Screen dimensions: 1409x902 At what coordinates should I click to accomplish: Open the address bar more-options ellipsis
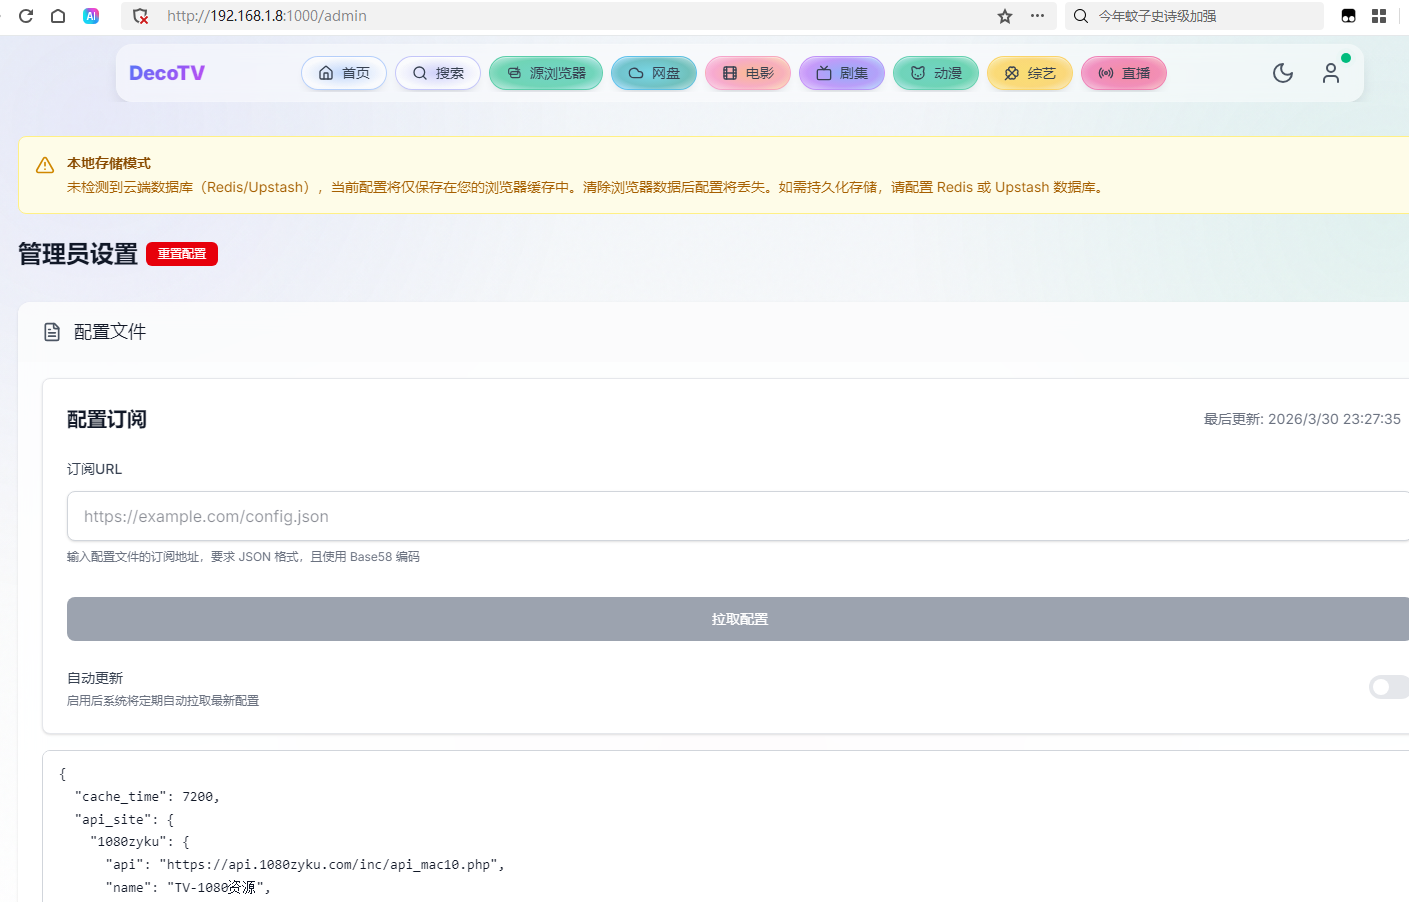click(x=1037, y=16)
